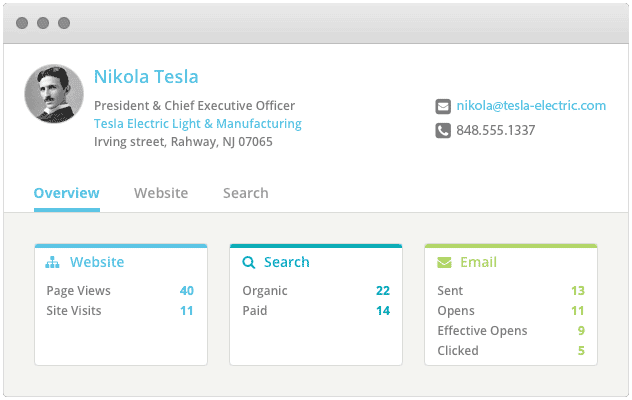
Task: Click the Email card heading
Action: click(x=478, y=263)
